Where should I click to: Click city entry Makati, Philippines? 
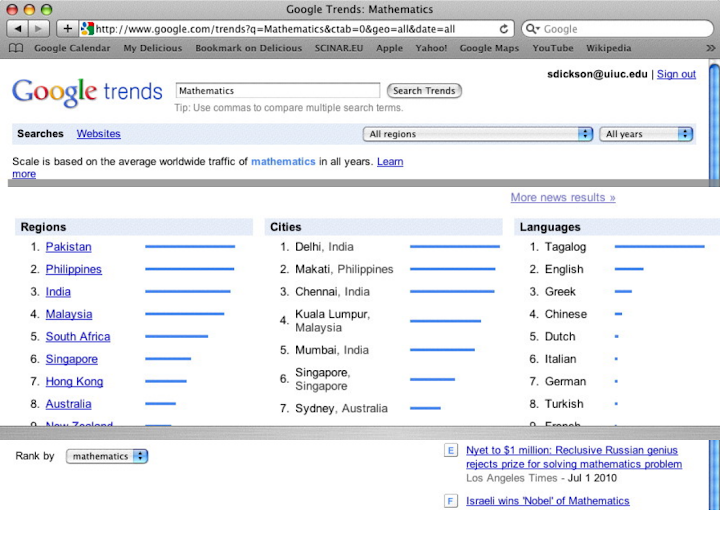pyautogui.click(x=344, y=270)
